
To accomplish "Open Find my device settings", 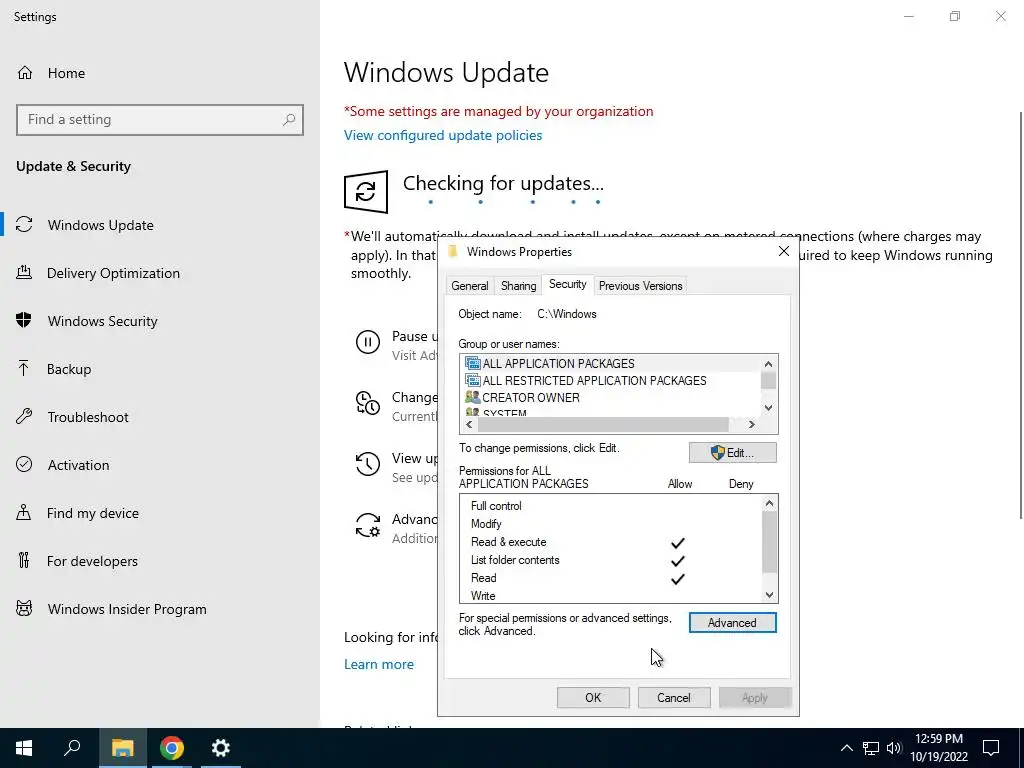I will (92, 513).
